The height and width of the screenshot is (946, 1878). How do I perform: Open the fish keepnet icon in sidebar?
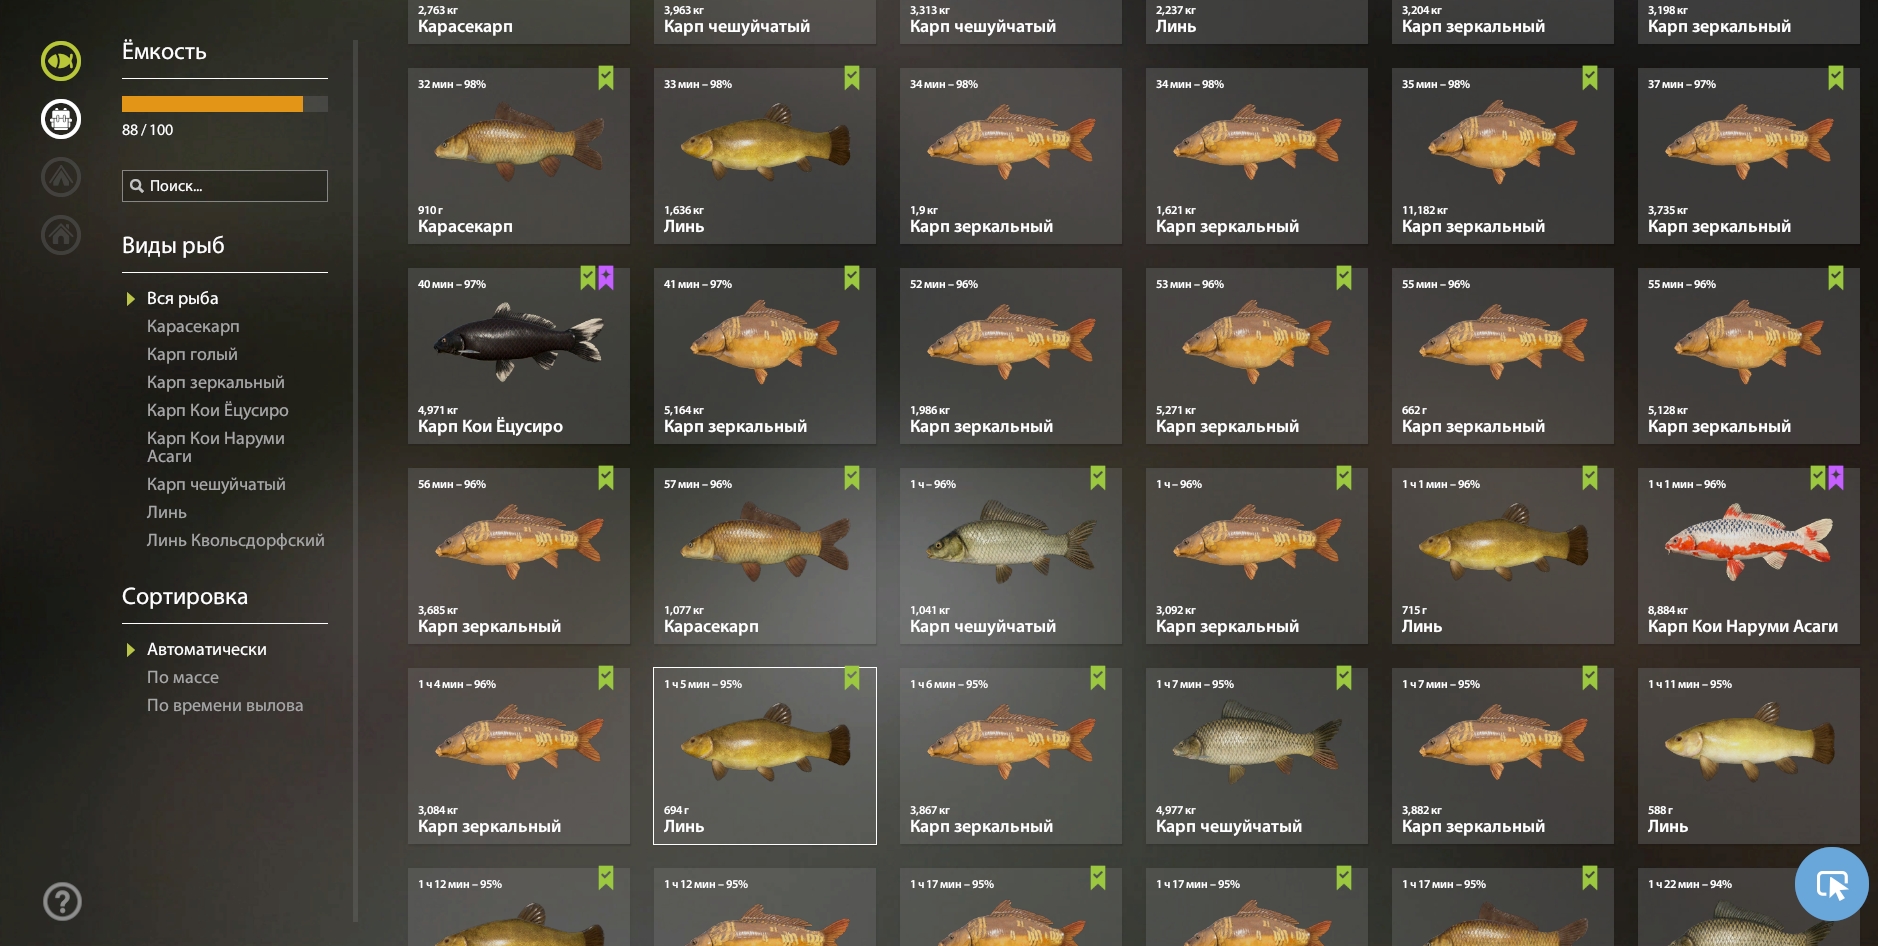pyautogui.click(x=61, y=61)
